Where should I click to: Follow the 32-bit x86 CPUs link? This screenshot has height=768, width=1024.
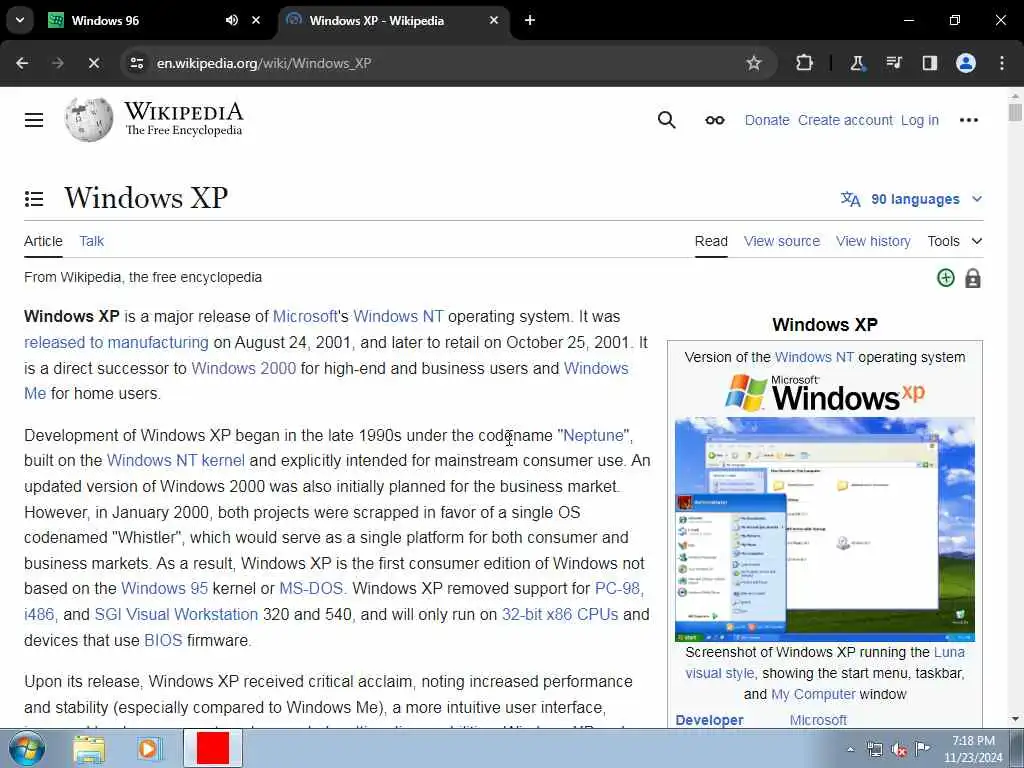[x=560, y=615]
